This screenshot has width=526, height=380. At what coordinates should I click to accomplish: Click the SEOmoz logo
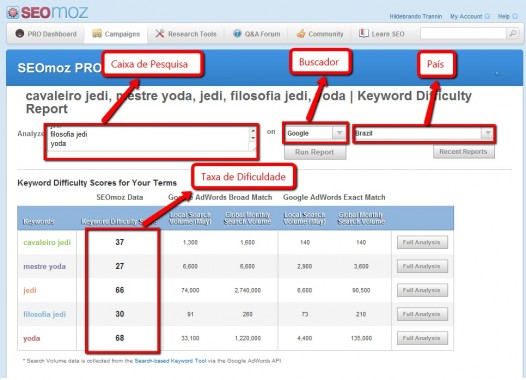(47, 12)
